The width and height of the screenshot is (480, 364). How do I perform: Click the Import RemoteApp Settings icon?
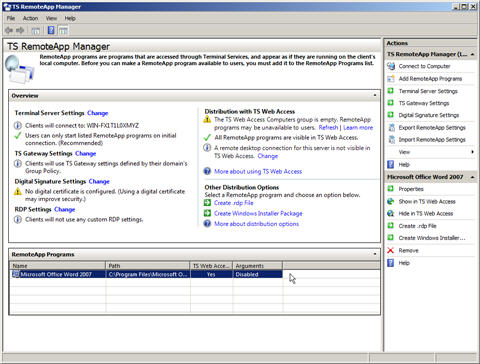(391, 139)
